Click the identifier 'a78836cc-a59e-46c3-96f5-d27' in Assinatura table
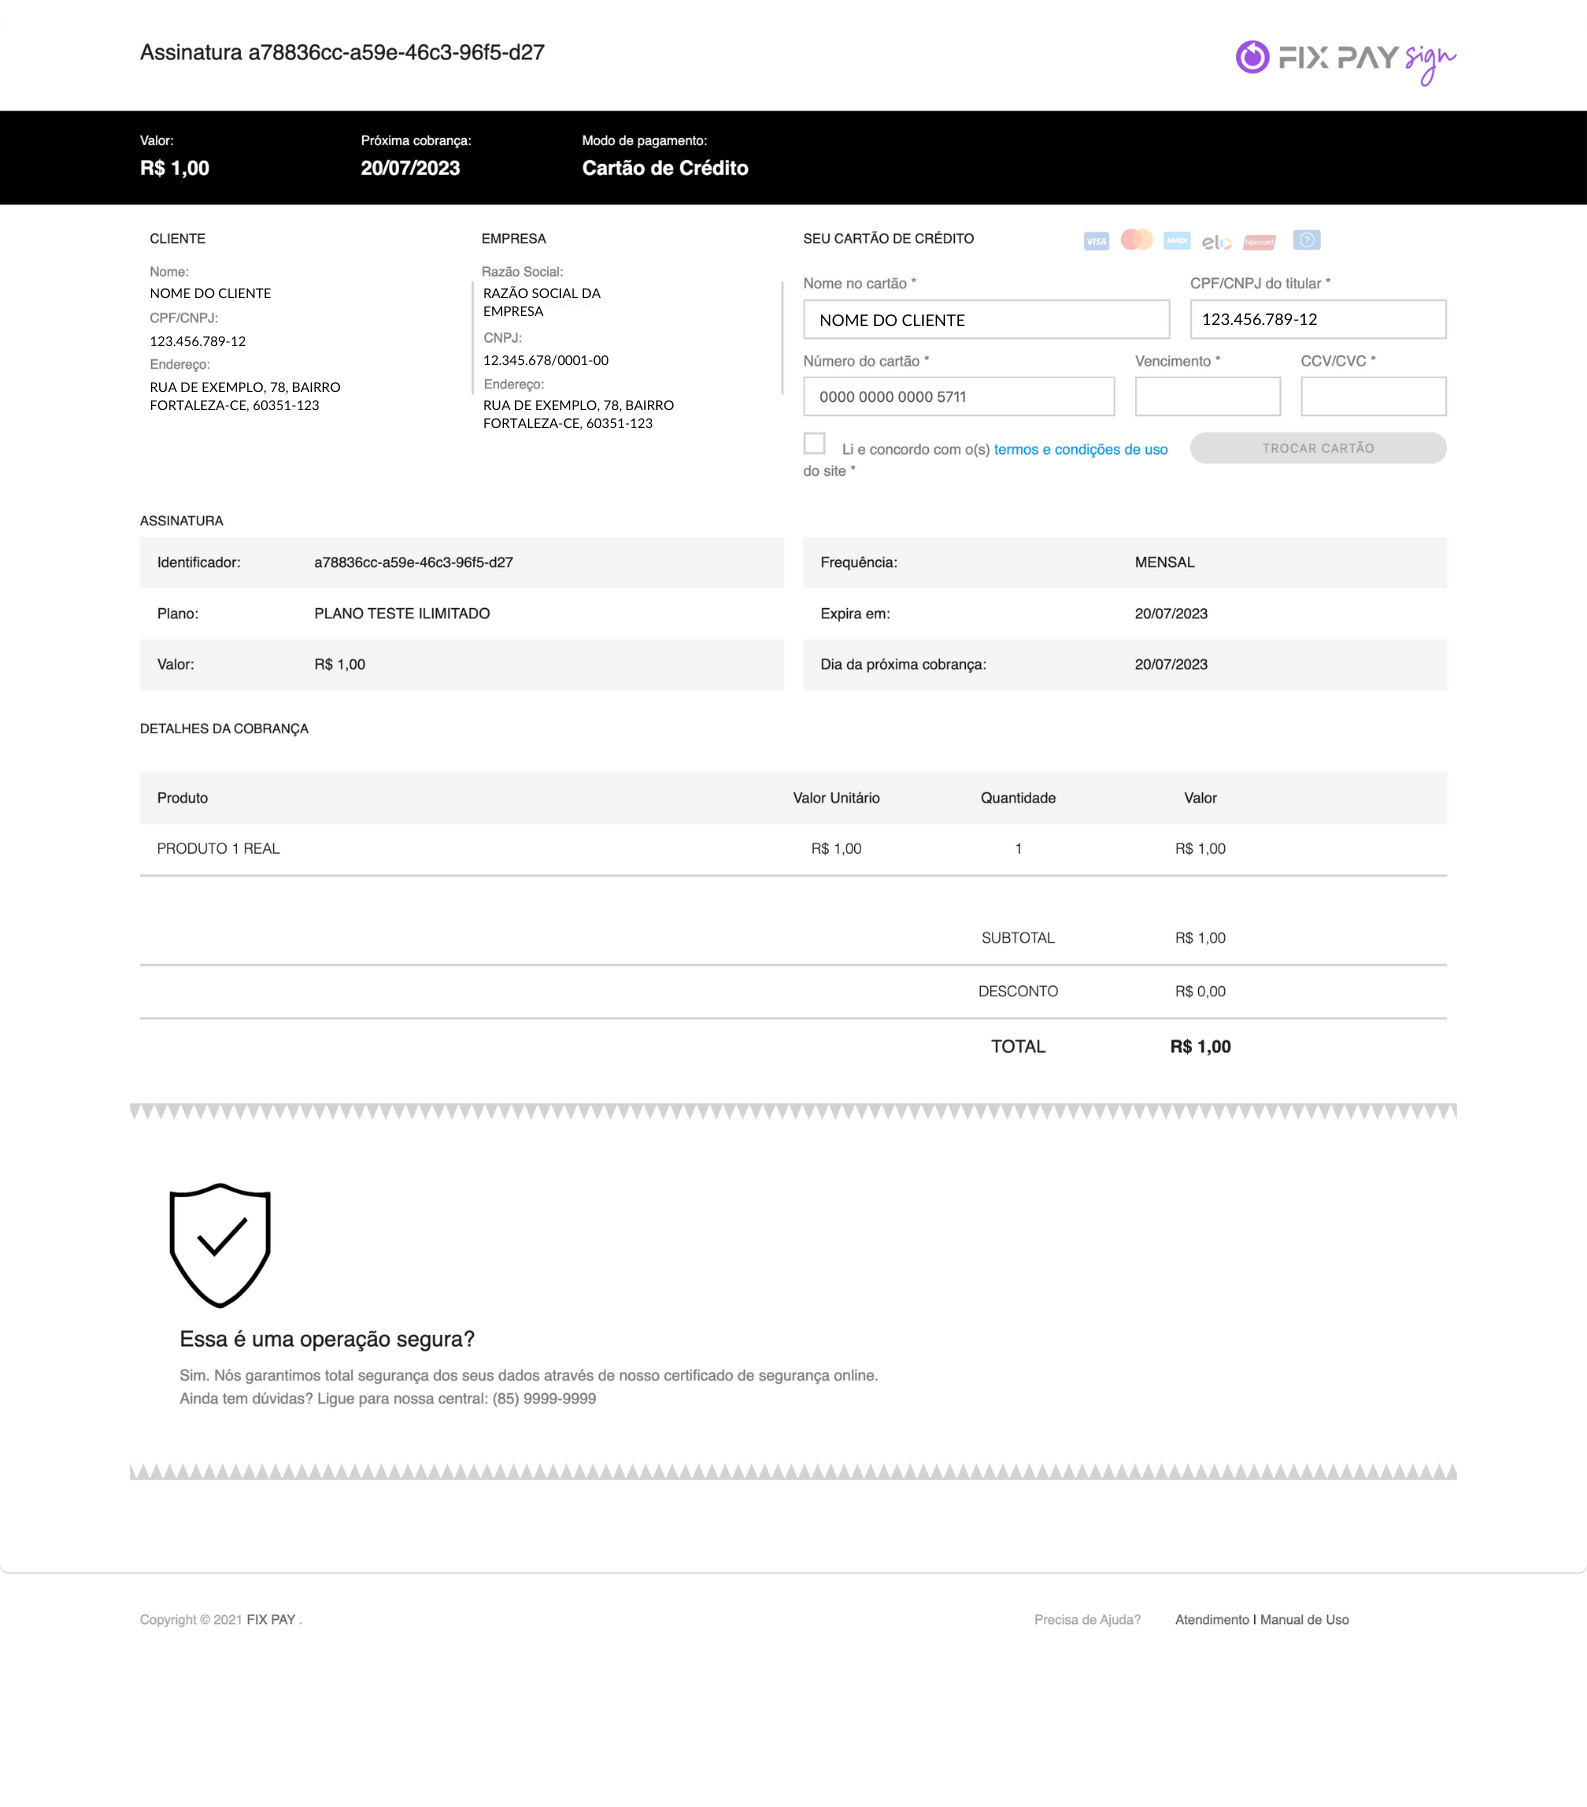The image size is (1587, 1807). tap(414, 563)
